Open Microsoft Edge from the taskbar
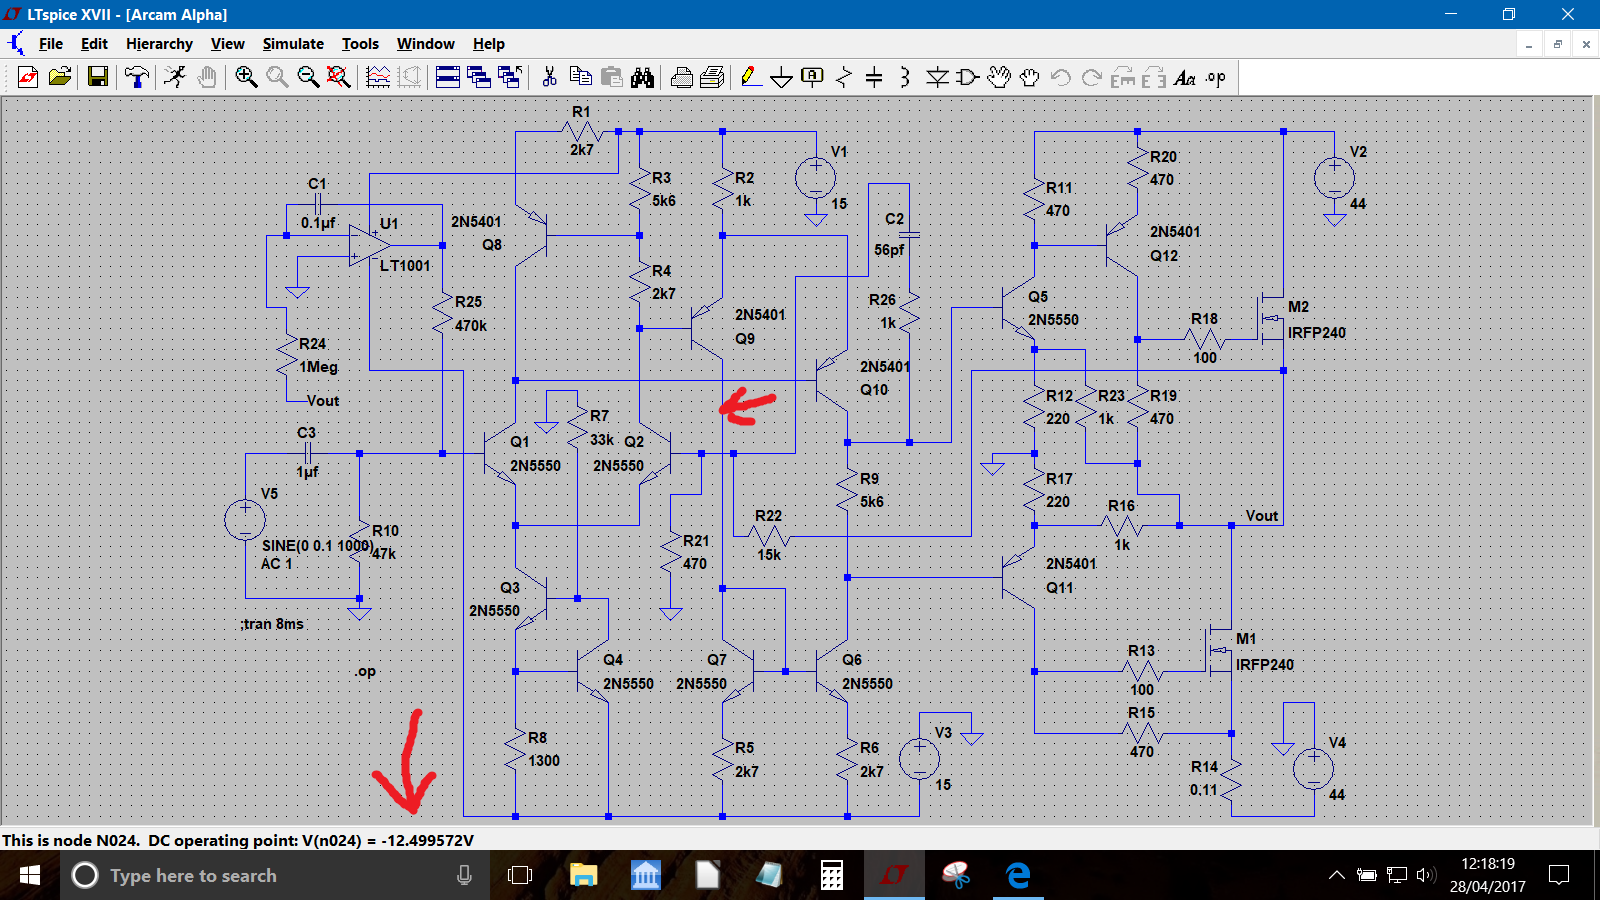Screen dimensions: 1600x900 (x=1018, y=876)
